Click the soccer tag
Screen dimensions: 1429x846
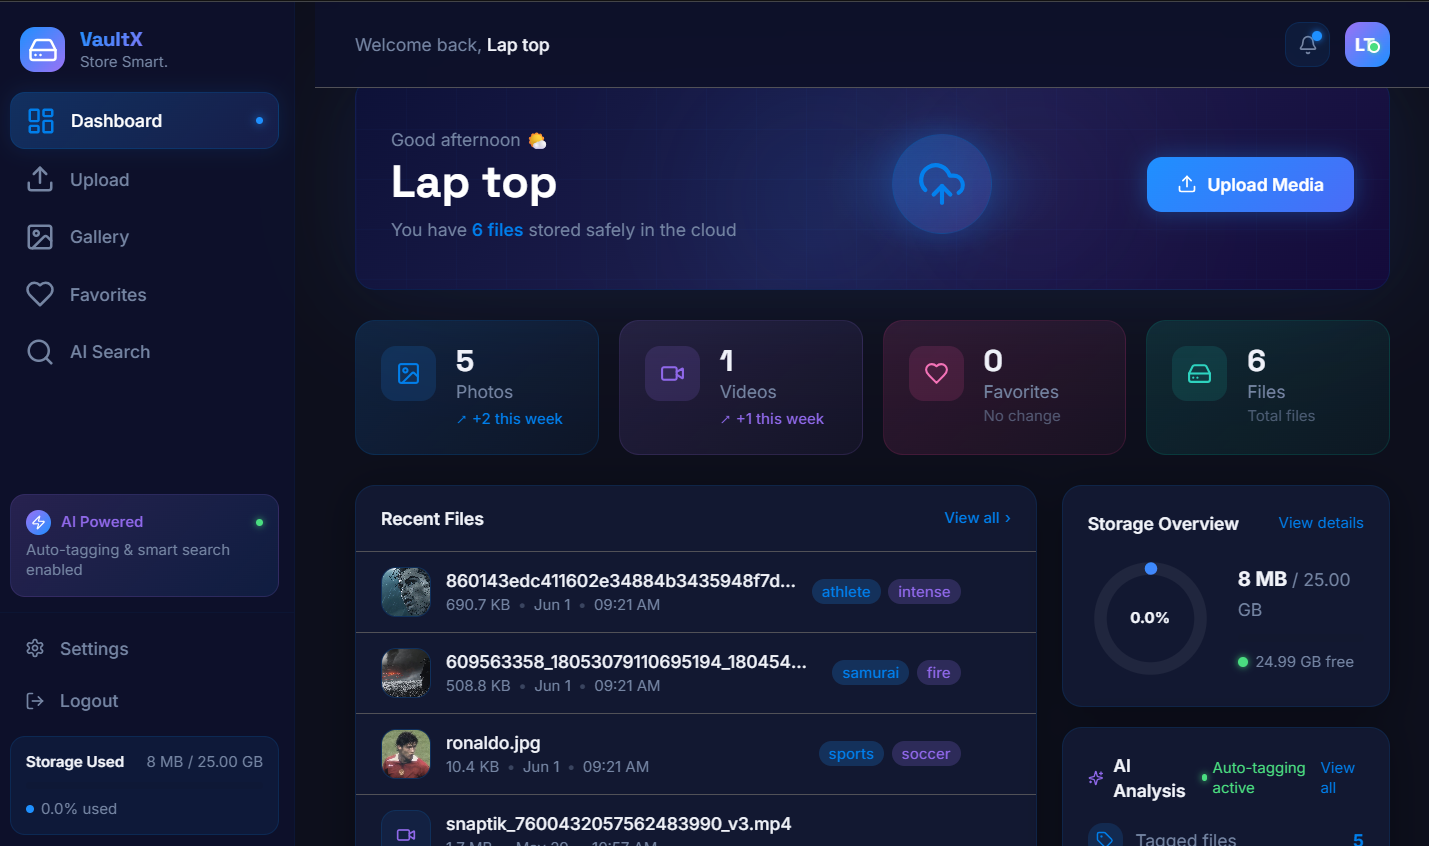926,754
